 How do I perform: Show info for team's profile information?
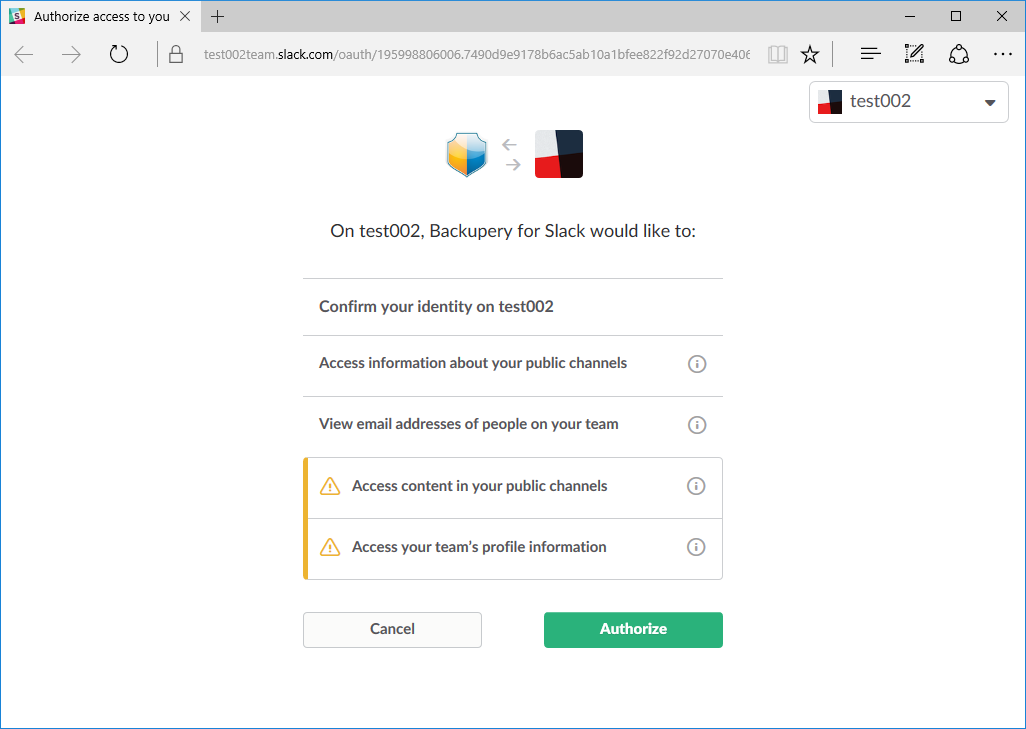click(x=697, y=548)
